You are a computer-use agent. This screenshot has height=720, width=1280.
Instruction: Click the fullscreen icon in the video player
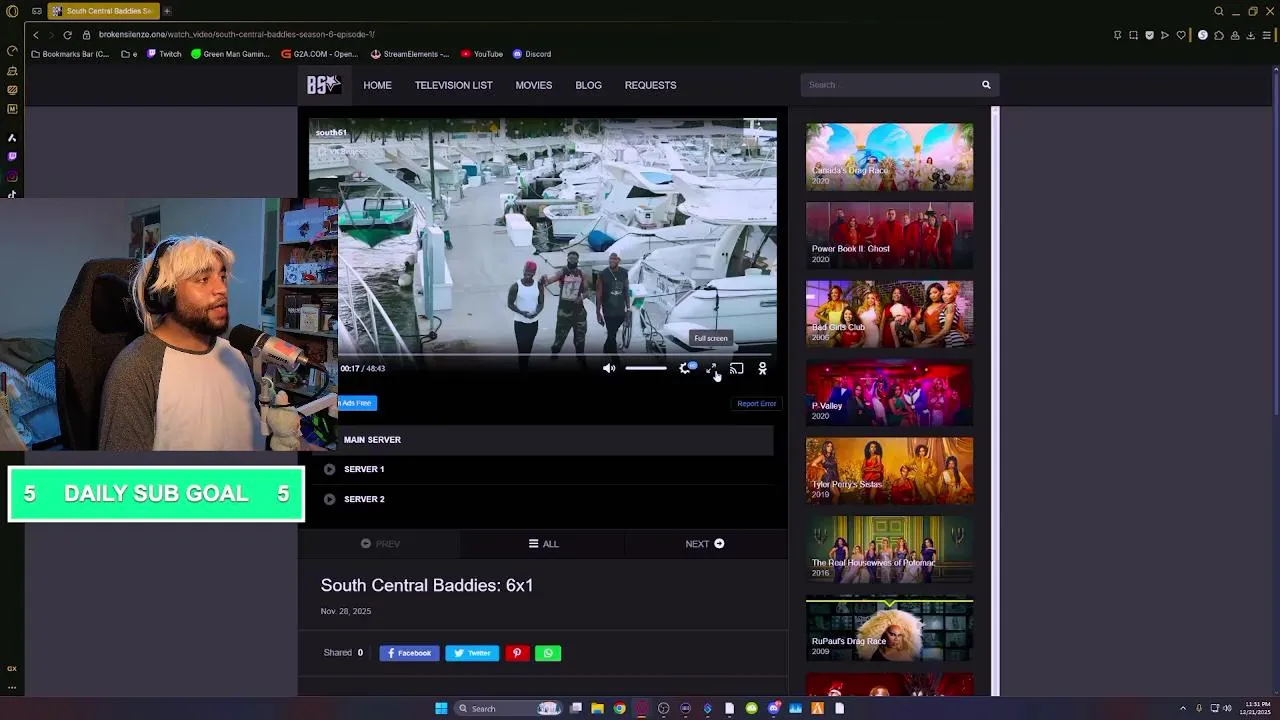tap(711, 369)
